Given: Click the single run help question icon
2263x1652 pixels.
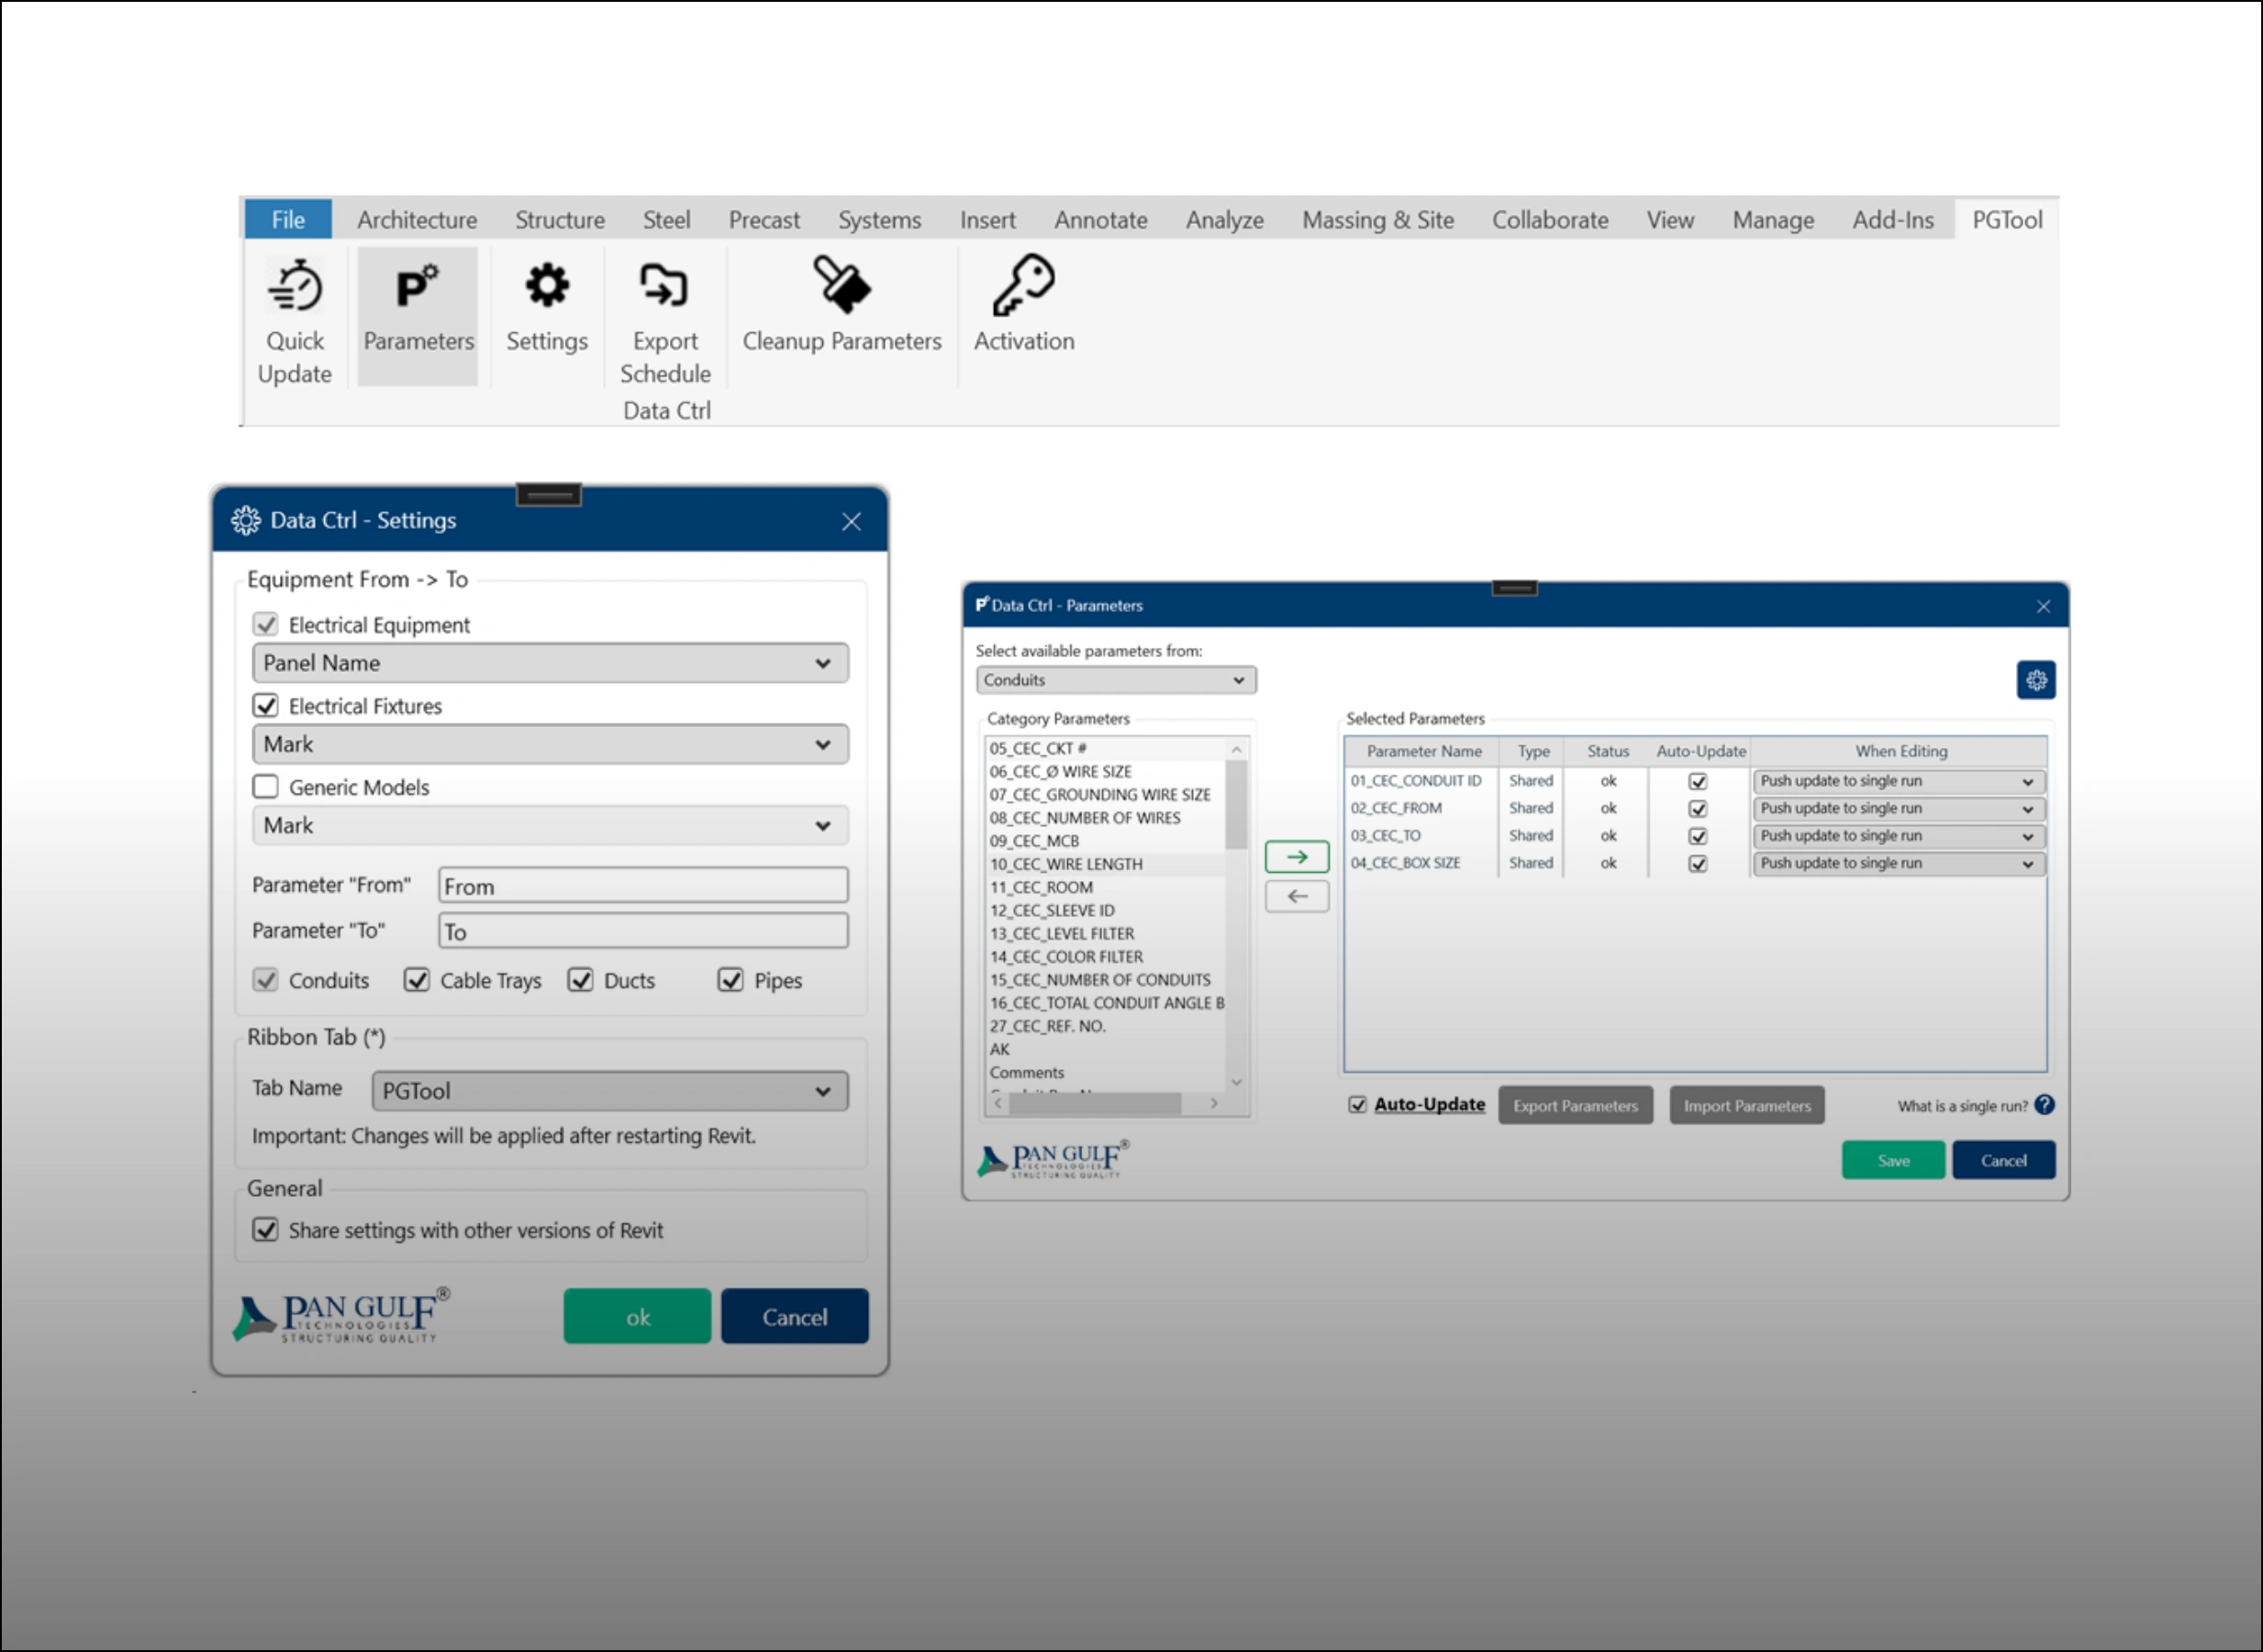Looking at the screenshot, I should 2045,1105.
